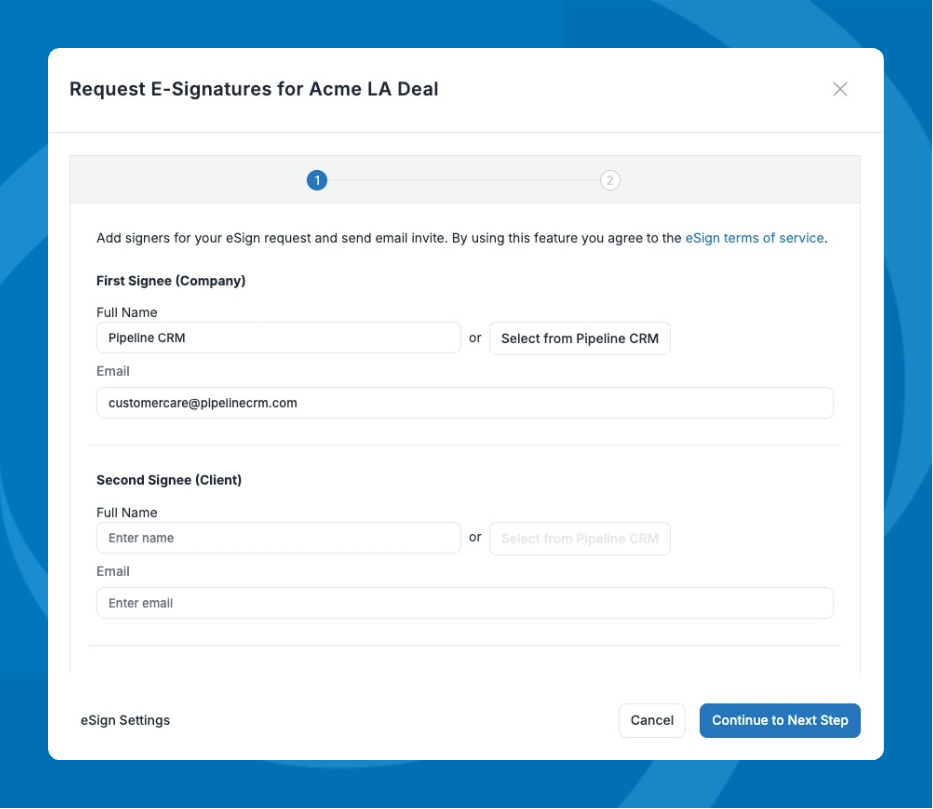Click the Email label under Second Signee

click(113, 572)
